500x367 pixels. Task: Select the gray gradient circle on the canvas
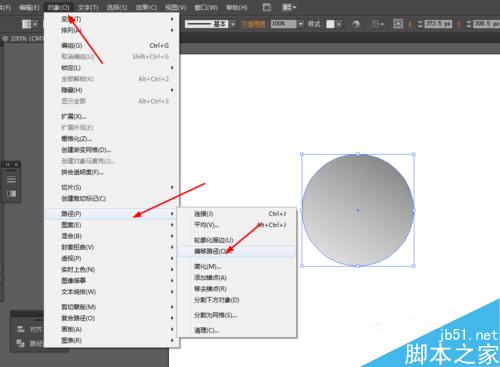[358, 210]
